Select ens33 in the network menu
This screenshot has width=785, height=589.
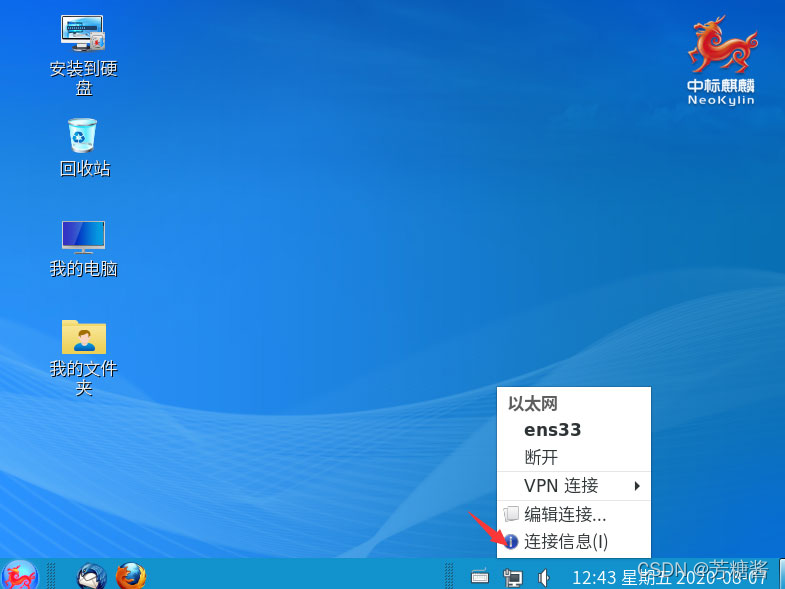(x=574, y=430)
